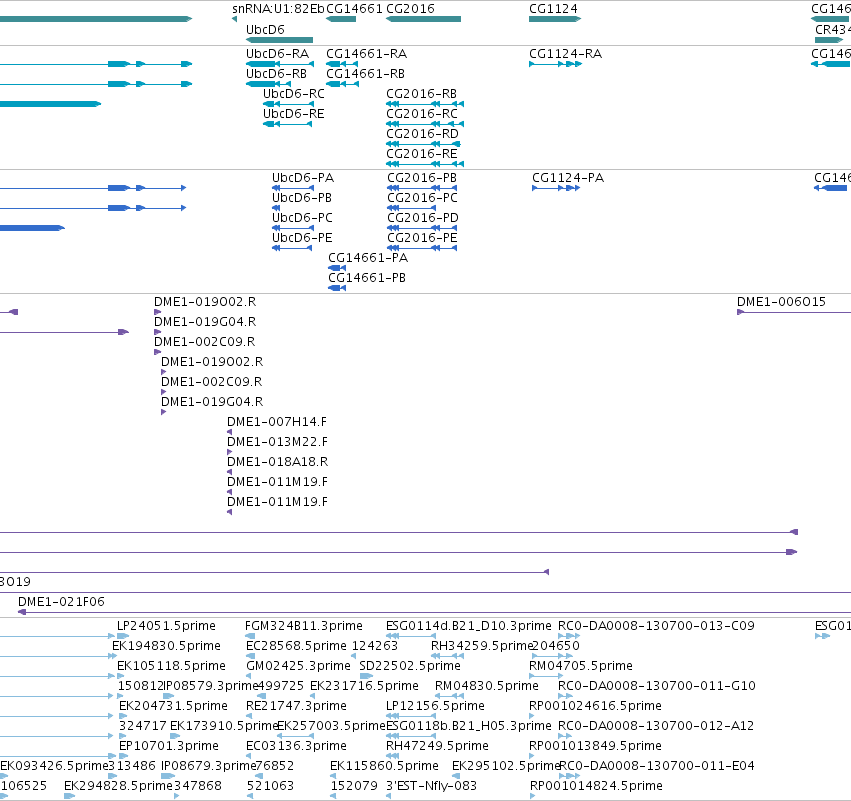Viewport: 851px width, 801px height.
Task: Click the CG2016-PC protein label
Action: (422, 198)
